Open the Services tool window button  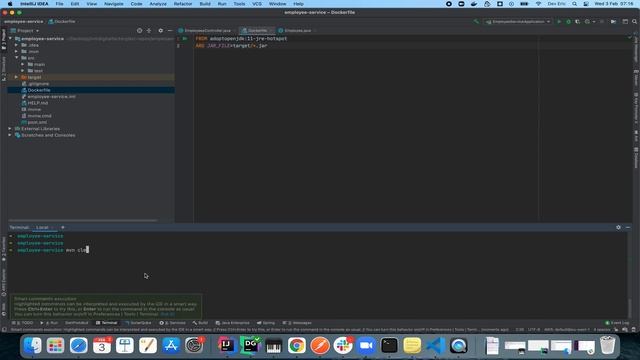172,323
